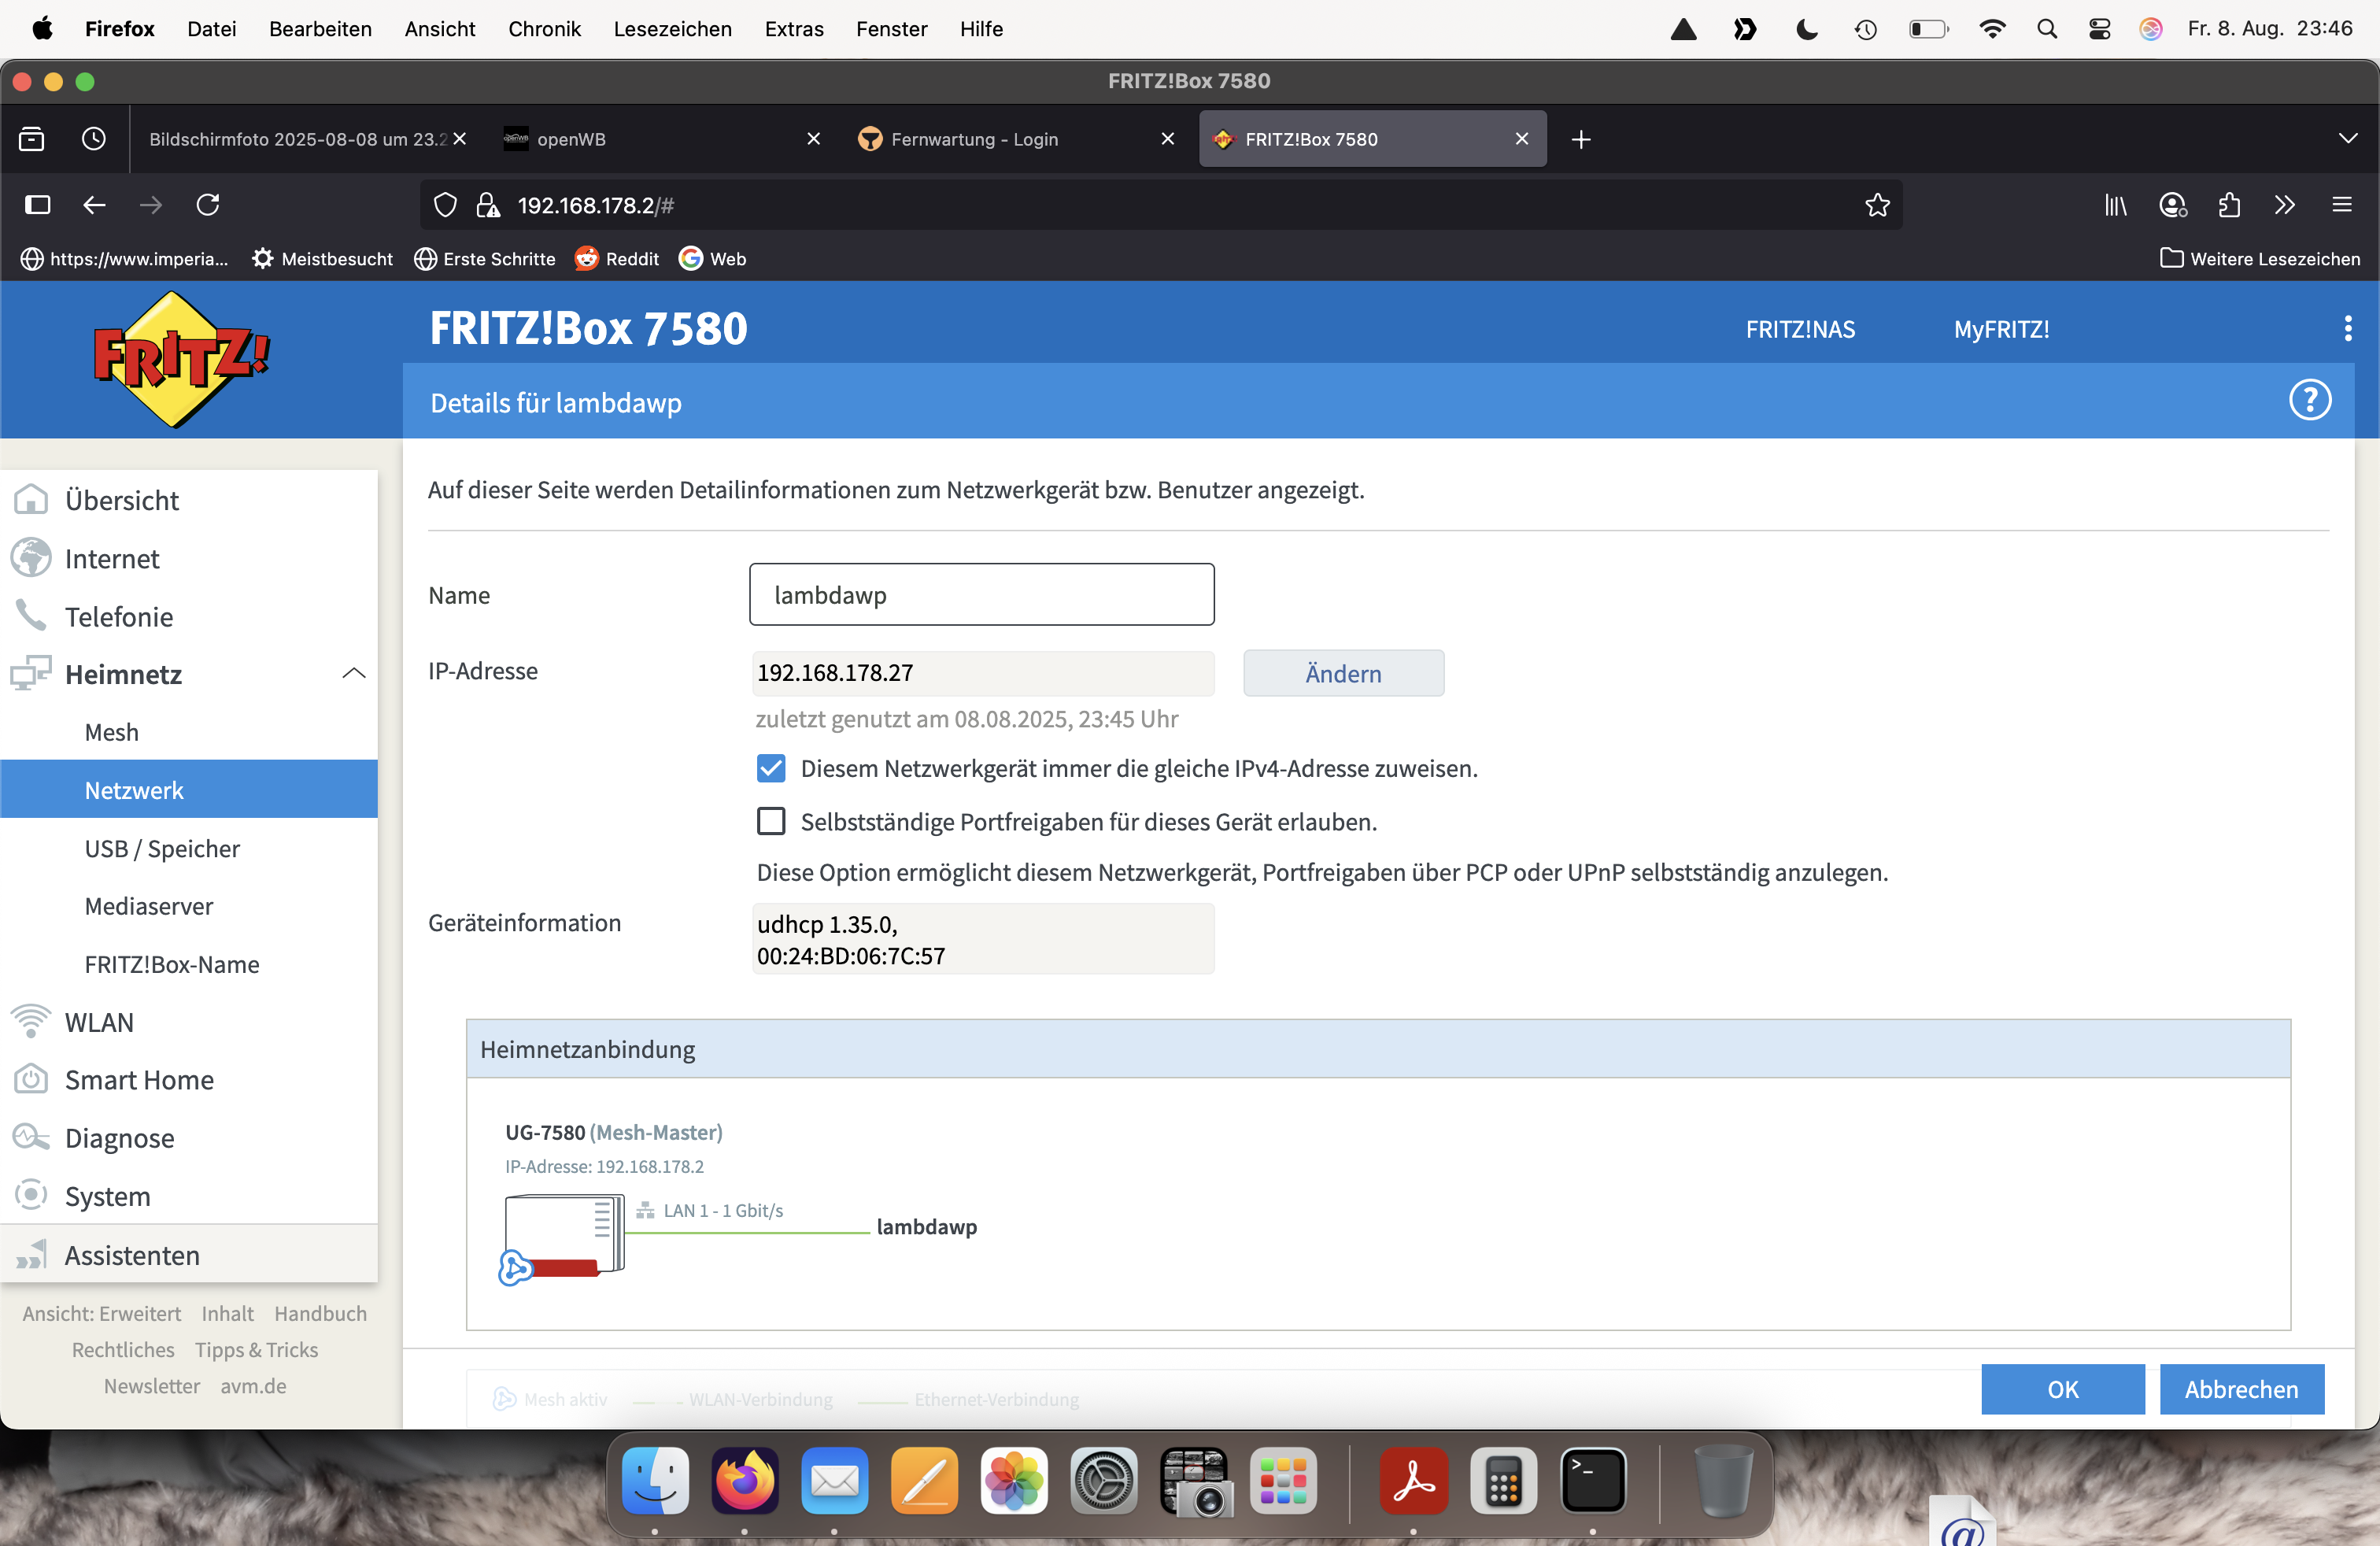This screenshot has height=1546, width=2380.
Task: Confirm with the OK button
Action: [2062, 1389]
